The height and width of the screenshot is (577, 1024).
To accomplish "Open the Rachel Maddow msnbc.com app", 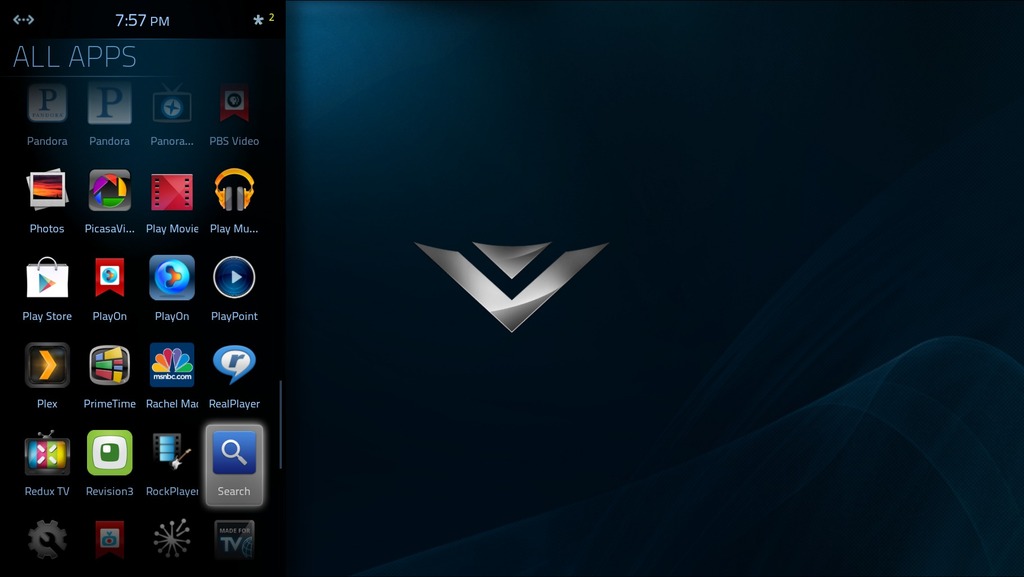I will click(x=172, y=376).
